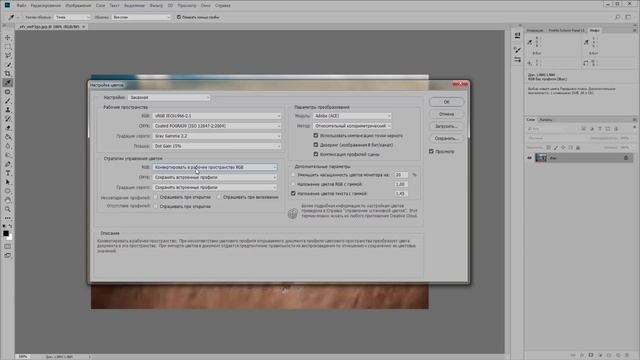Open the Dot Gain 15% dropdown
The width and height of the screenshot is (640, 360).
[217, 146]
